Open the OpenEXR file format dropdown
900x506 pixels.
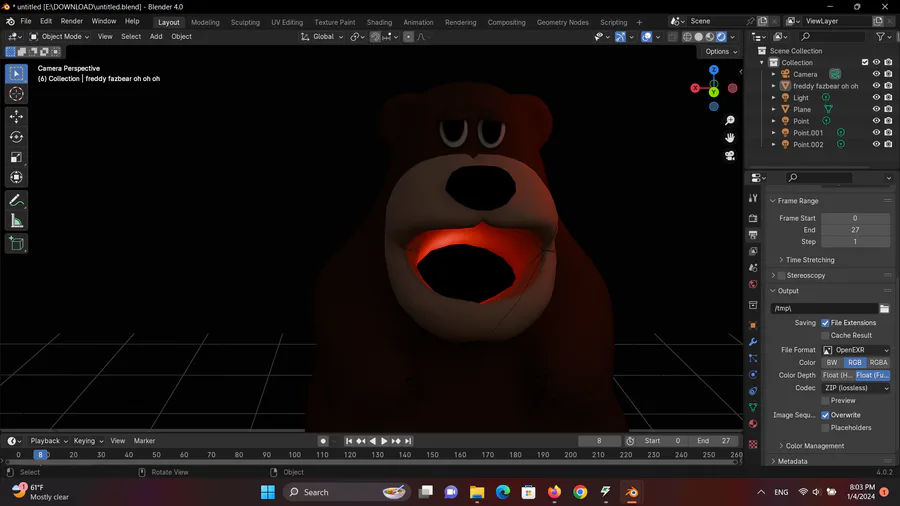[856, 350]
